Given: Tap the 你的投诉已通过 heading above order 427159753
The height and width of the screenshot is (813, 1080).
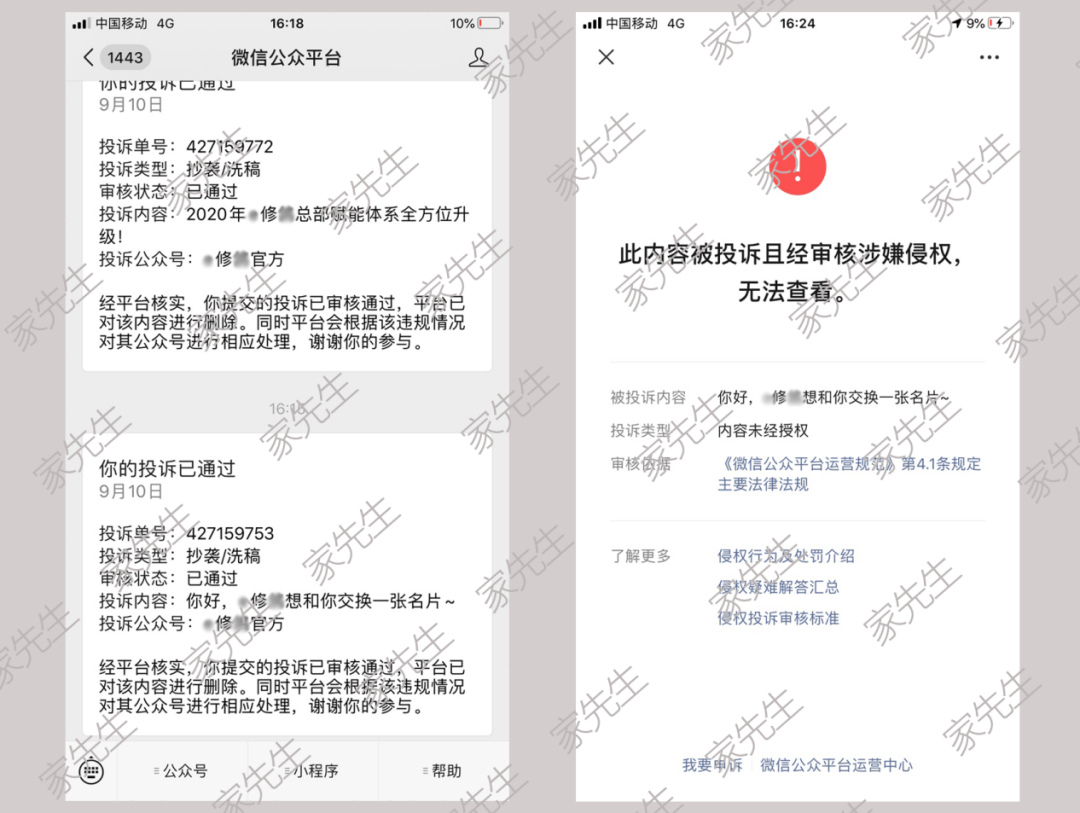Looking at the screenshot, I should pos(167,469).
